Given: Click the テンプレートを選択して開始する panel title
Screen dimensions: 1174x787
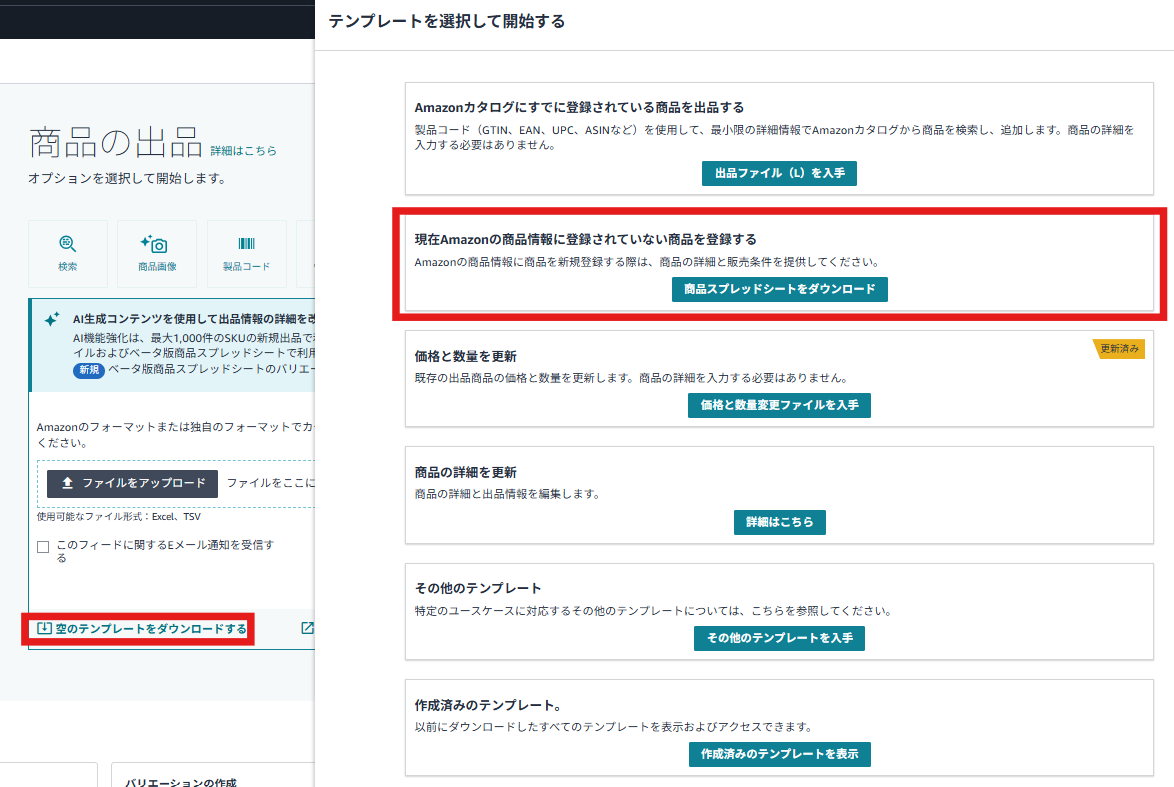Looking at the screenshot, I should pos(447,21).
